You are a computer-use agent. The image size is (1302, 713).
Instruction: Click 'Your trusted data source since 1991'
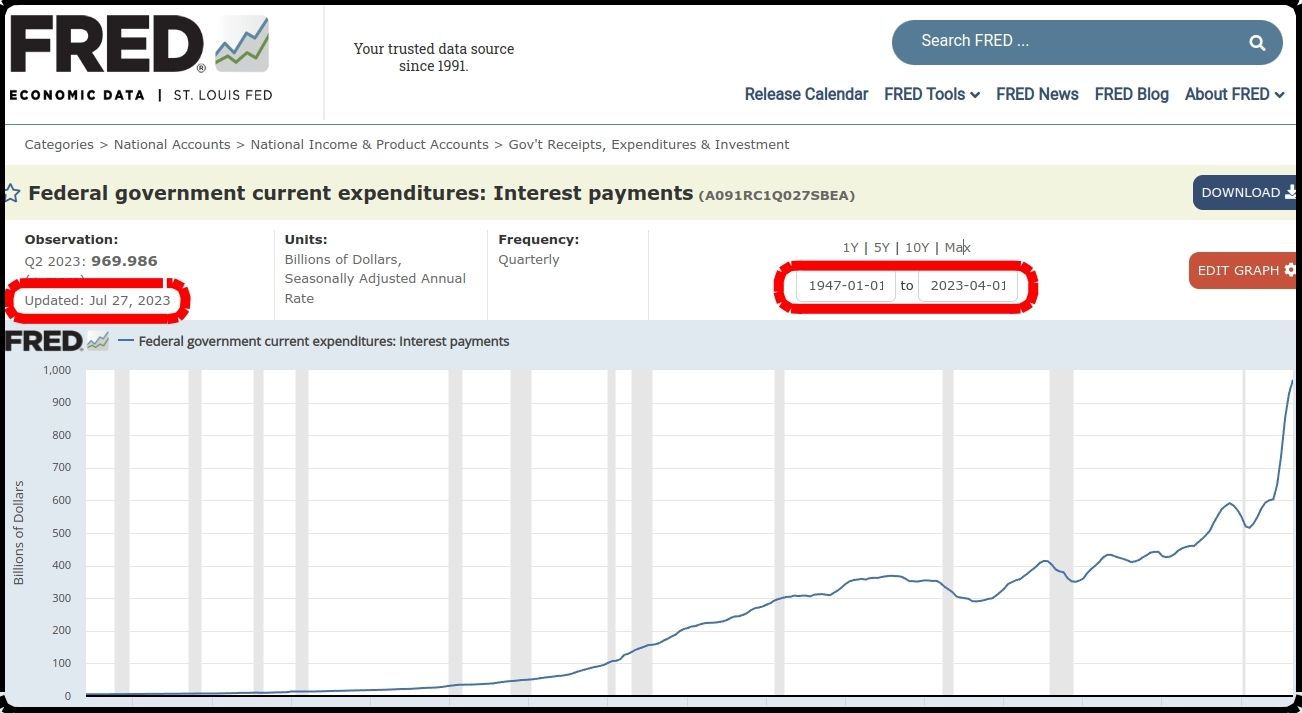point(434,57)
